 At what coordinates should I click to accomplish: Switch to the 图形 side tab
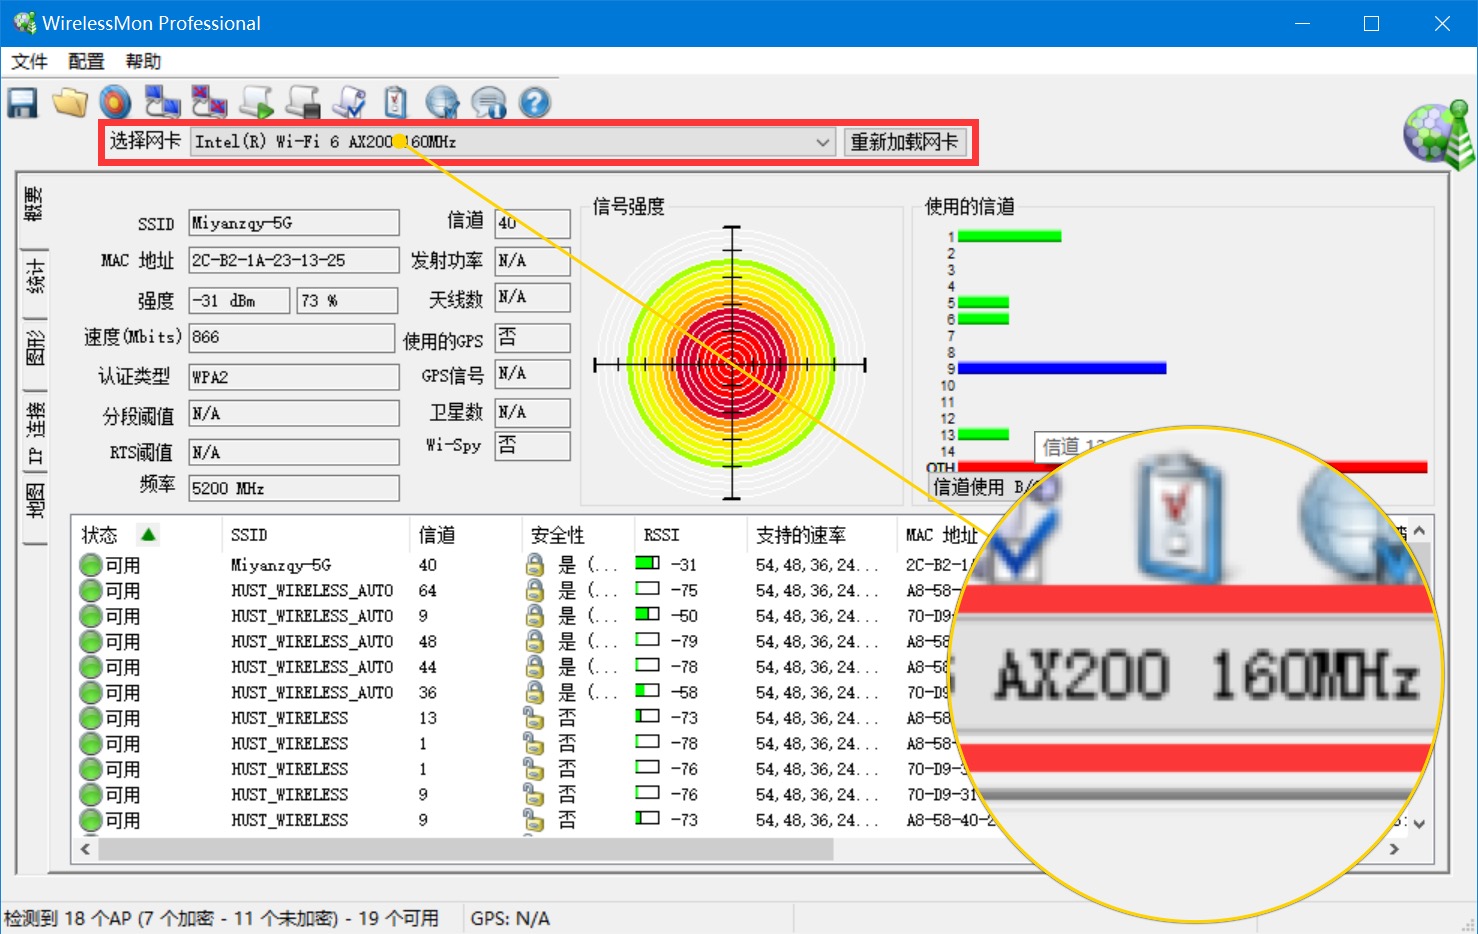[x=35, y=349]
